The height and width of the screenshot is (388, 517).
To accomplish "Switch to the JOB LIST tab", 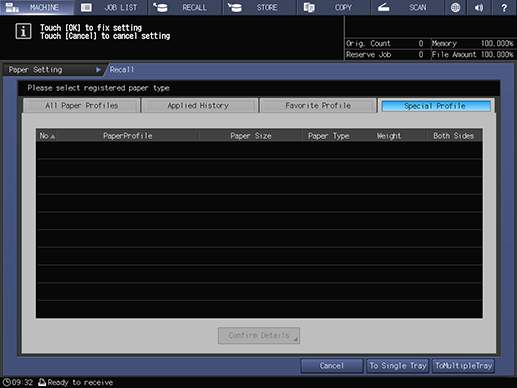I will [x=111, y=7].
